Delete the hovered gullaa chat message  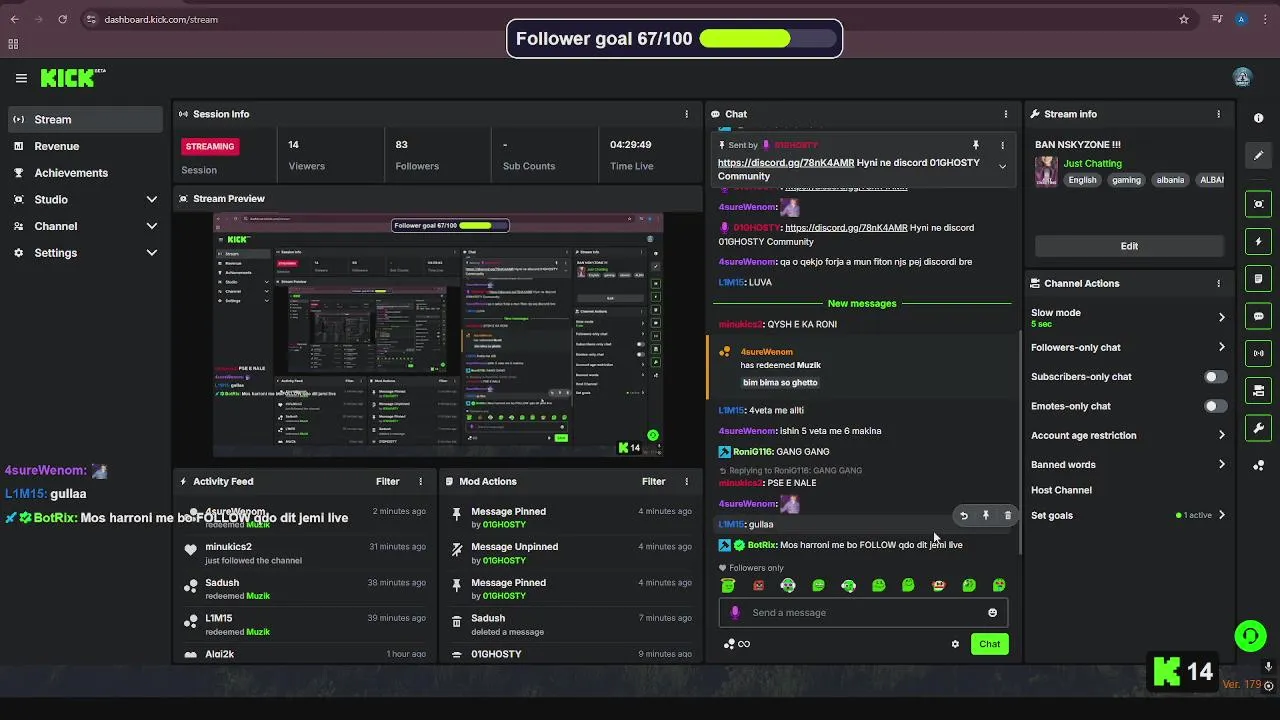click(1007, 516)
